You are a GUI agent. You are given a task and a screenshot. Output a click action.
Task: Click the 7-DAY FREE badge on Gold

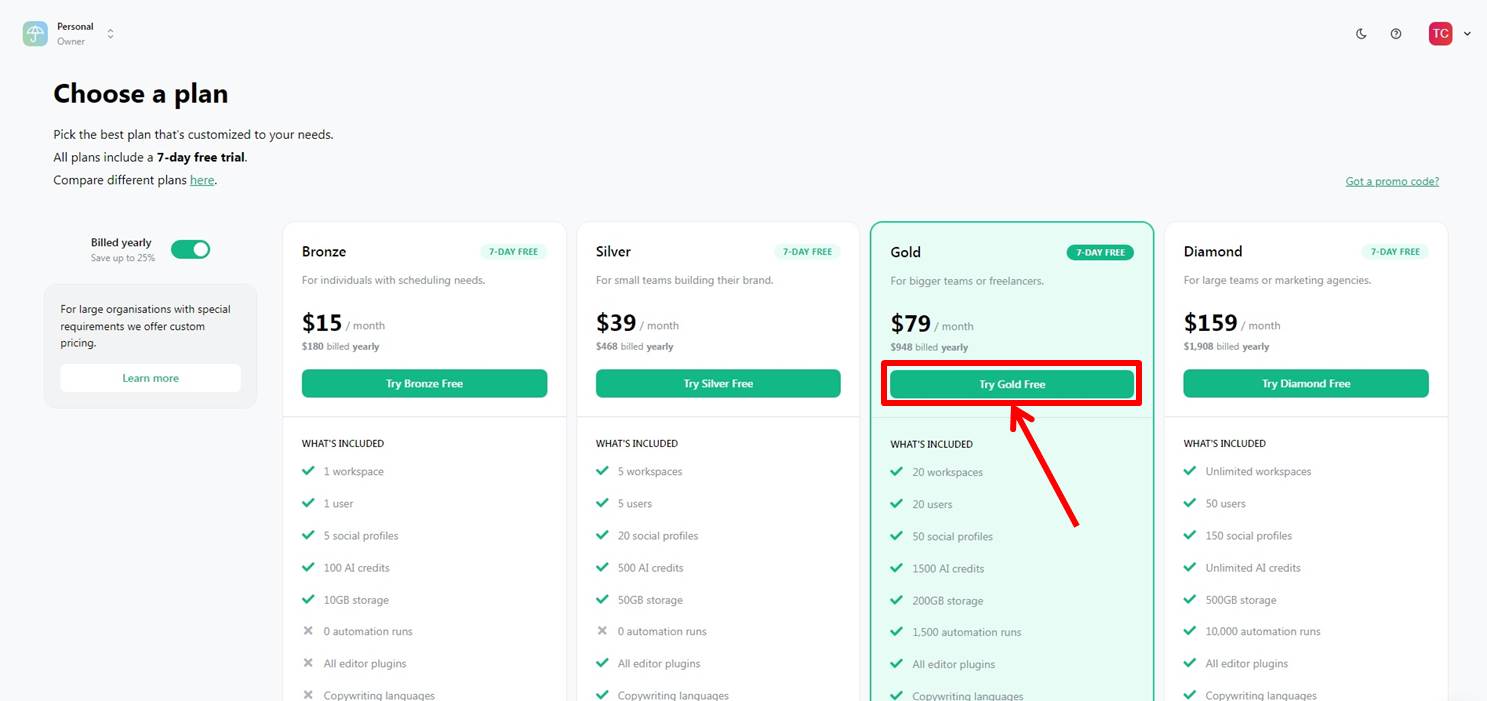coord(1100,252)
